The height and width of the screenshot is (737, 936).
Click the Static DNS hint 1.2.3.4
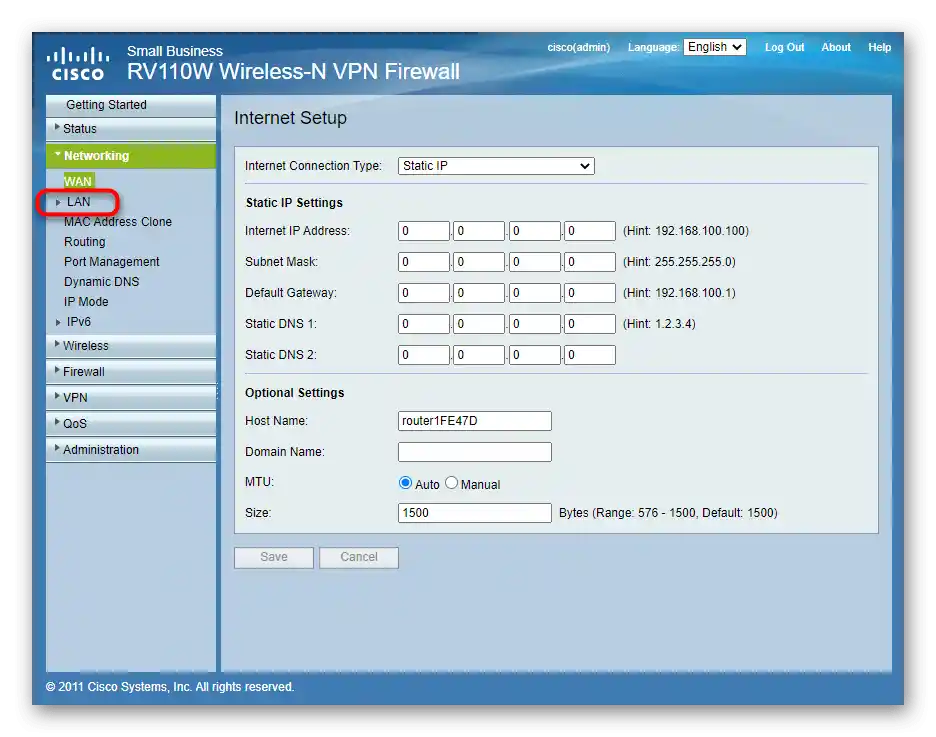[659, 324]
